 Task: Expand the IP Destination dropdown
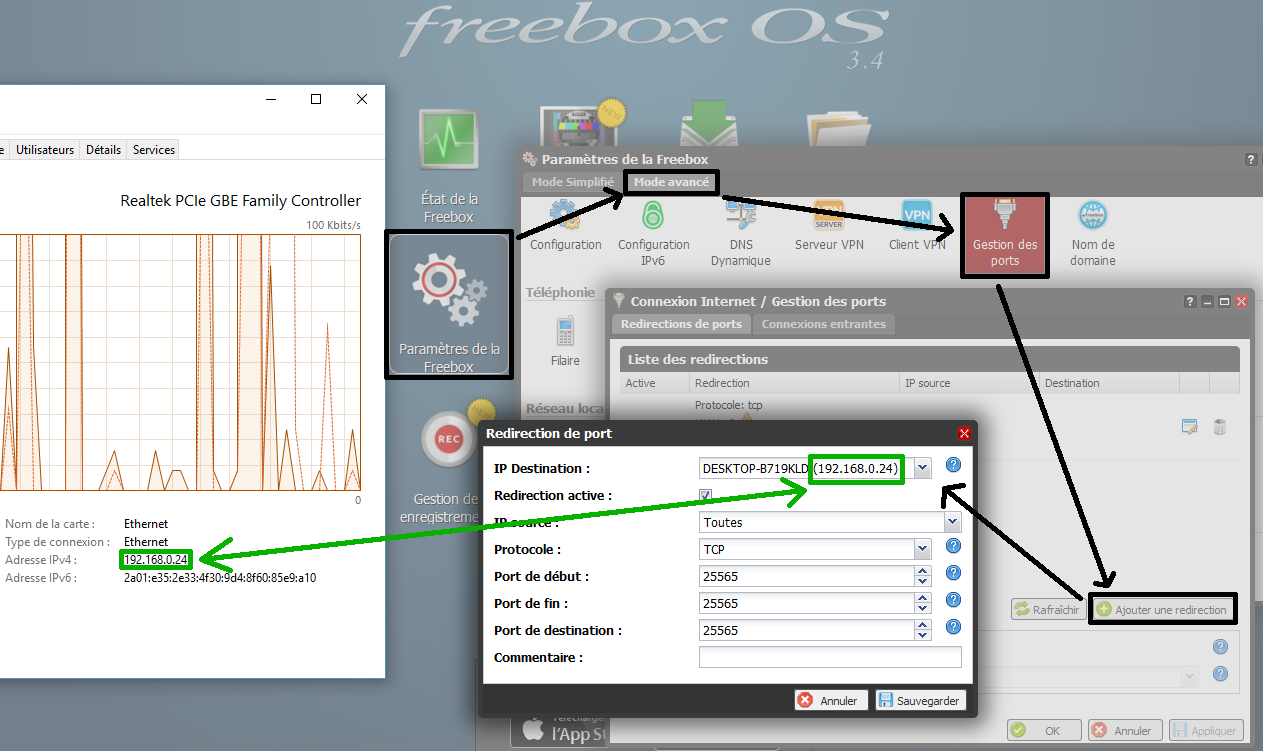coord(923,468)
